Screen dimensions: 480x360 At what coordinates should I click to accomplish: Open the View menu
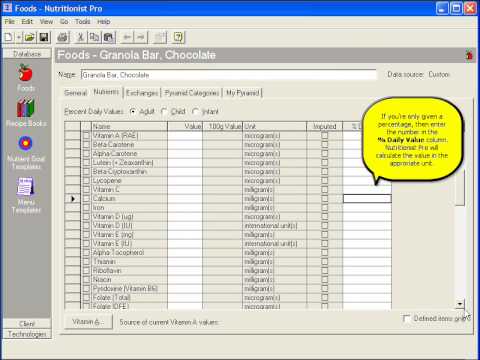point(46,22)
